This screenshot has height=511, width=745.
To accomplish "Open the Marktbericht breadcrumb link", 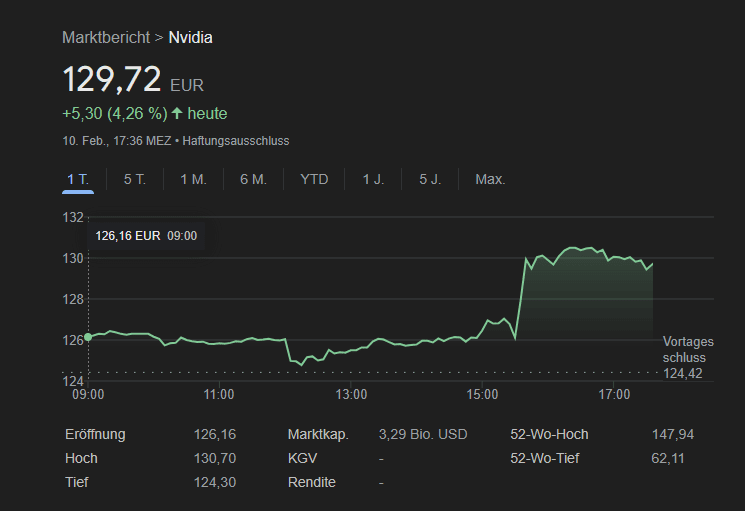I will 105,38.
